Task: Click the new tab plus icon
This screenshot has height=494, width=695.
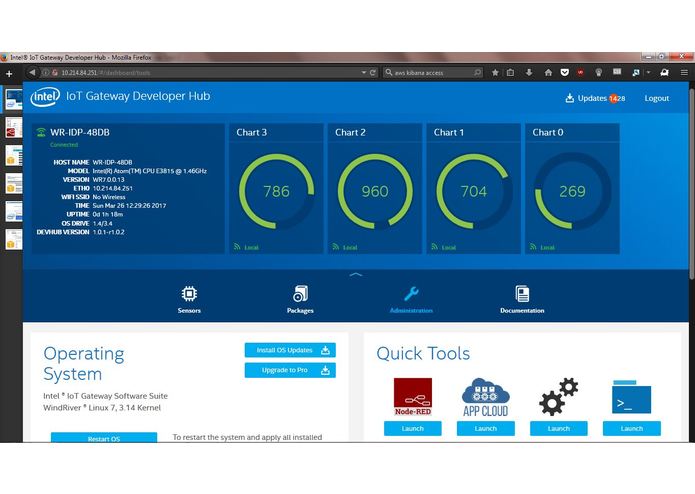Action: pyautogui.click(x=9, y=74)
